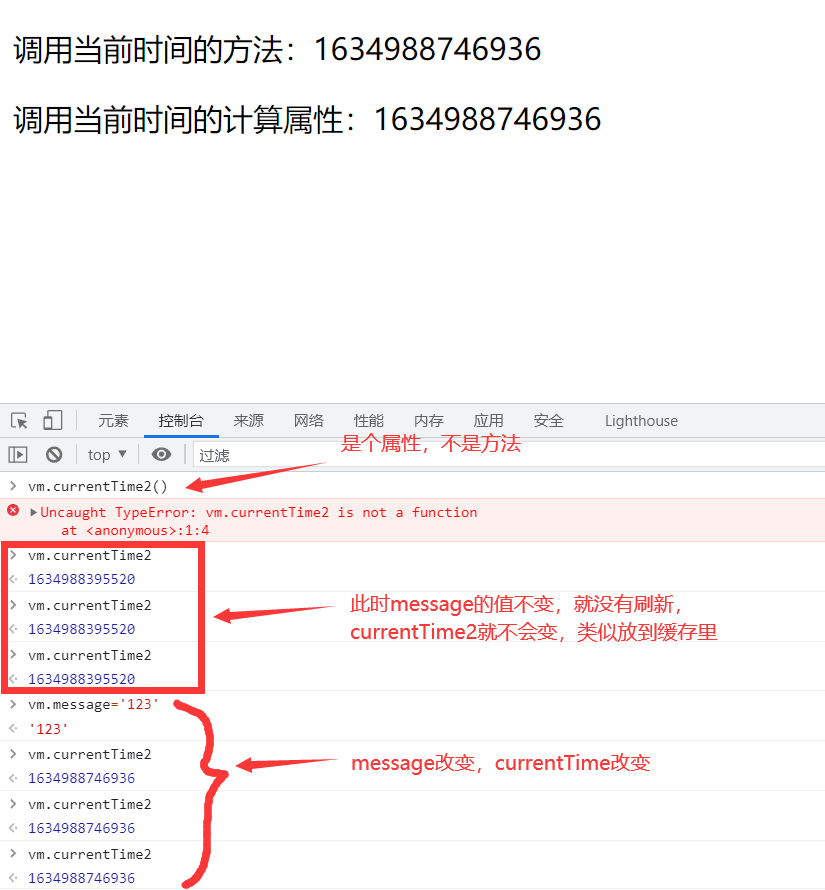Select the inspect element cursor tool

tap(18, 420)
